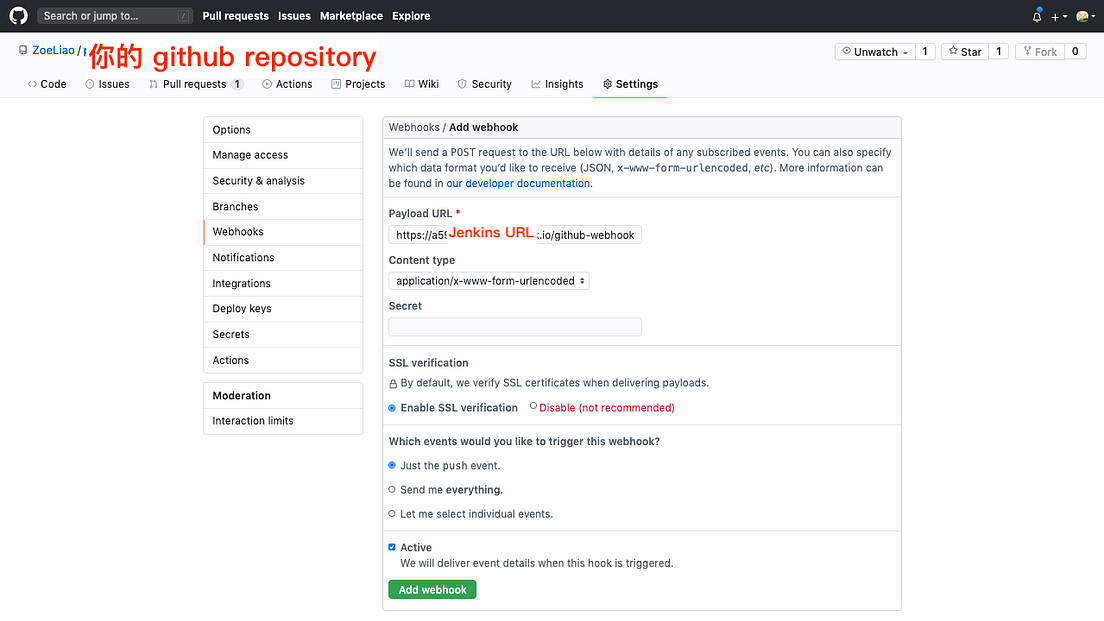Click the Star icon for this repo
This screenshot has width=1104, height=621.
pos(952,50)
